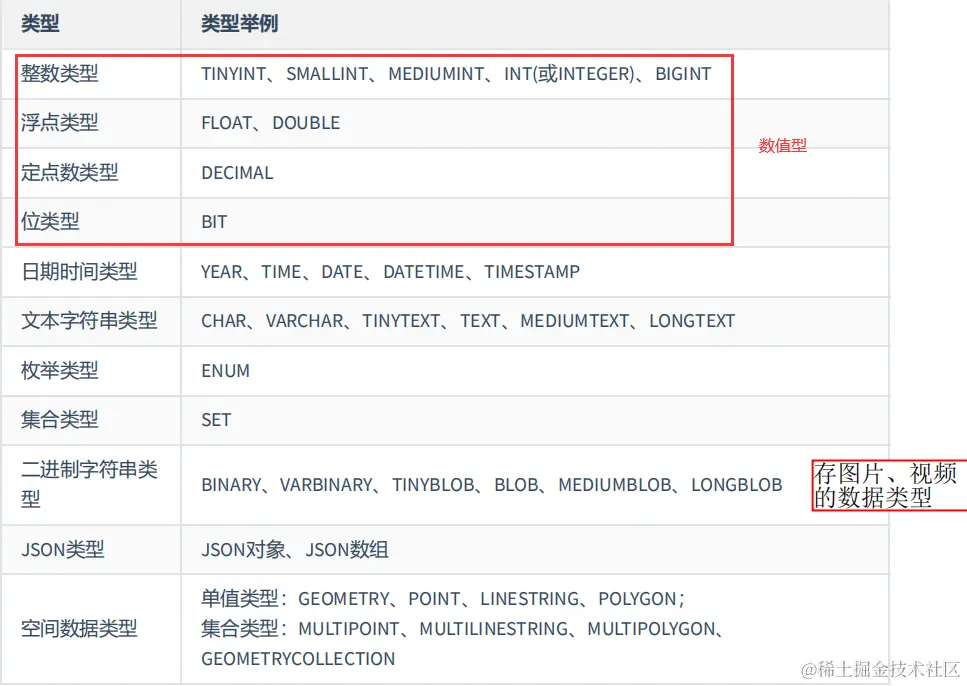This screenshot has height=686, width=967.
Task: Click the '类型举例' column header
Action: pos(535,24)
